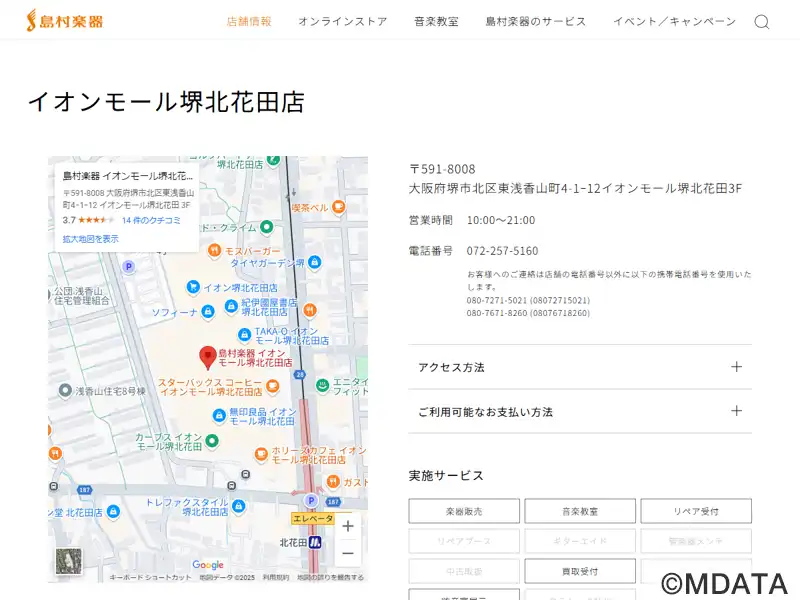The height and width of the screenshot is (600, 800).
Task: Click the 無印良品 shop marker
Action: point(219,415)
